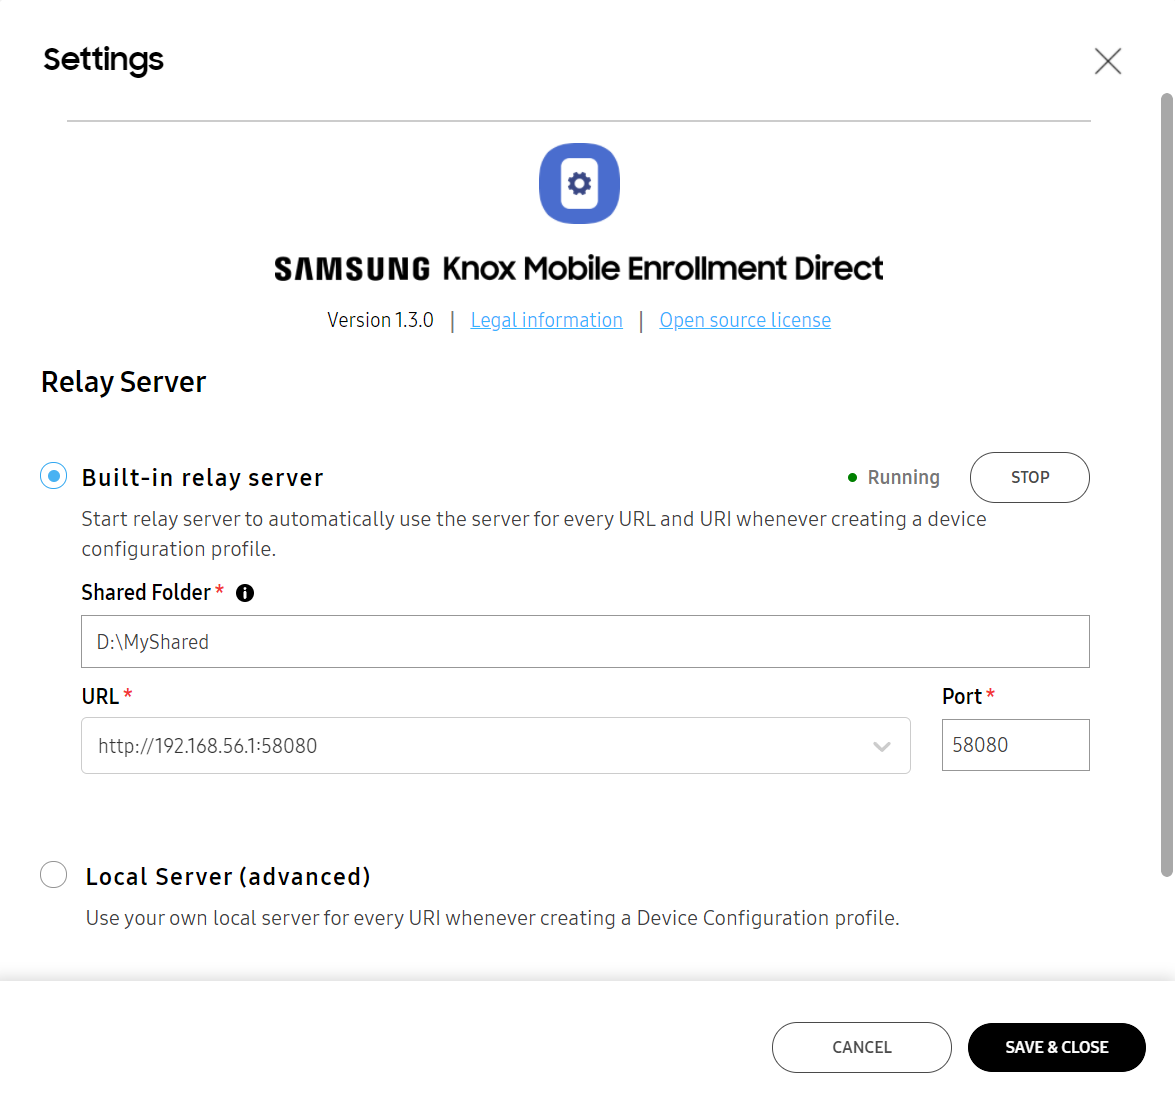1175x1113 pixels.
Task: Click the Settings dialog title
Action: pyautogui.click(x=103, y=60)
